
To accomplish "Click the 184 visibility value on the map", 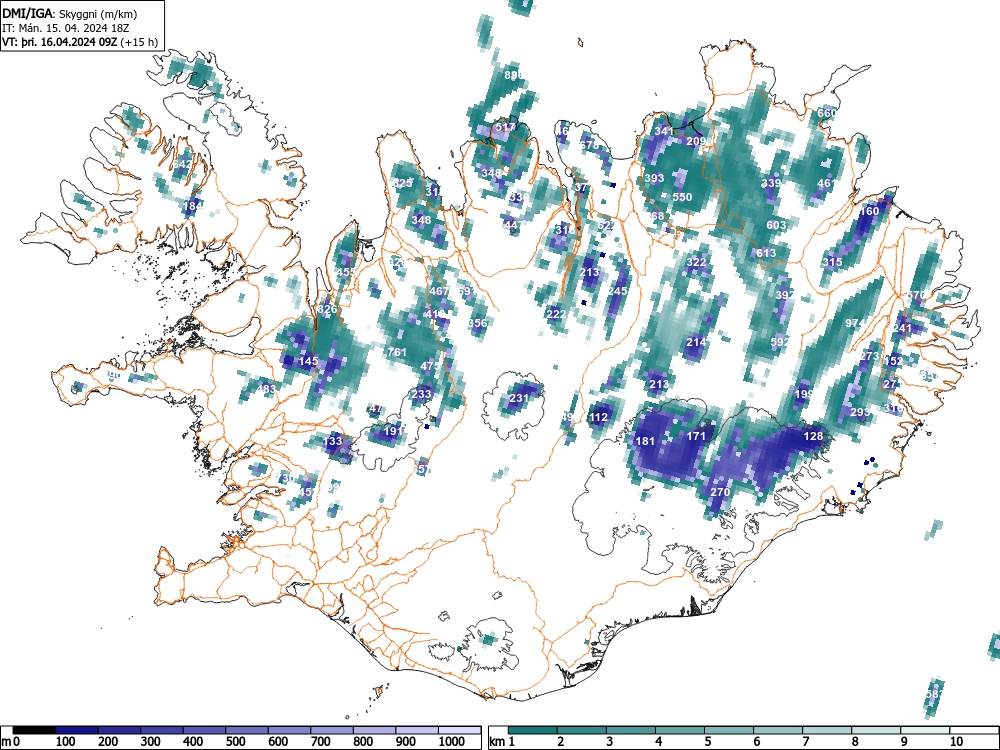I will click(193, 206).
